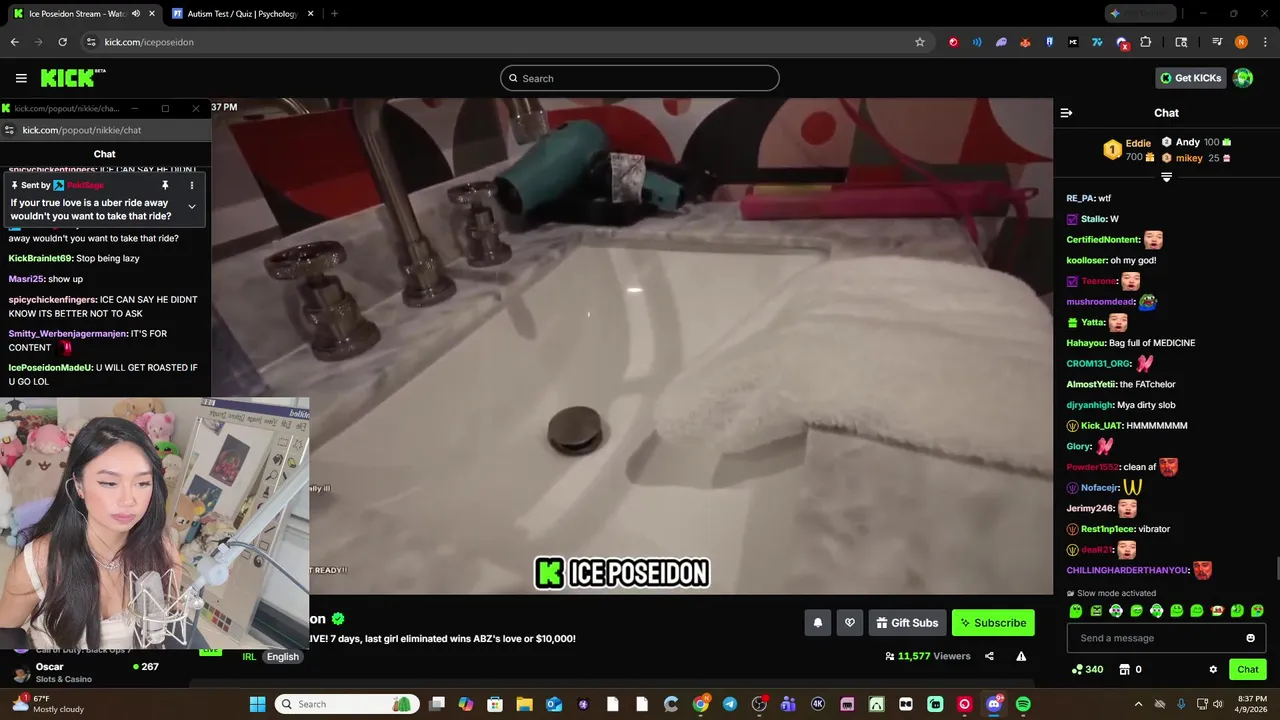
Task: Reload the kick.com page
Action: pyautogui.click(x=62, y=42)
